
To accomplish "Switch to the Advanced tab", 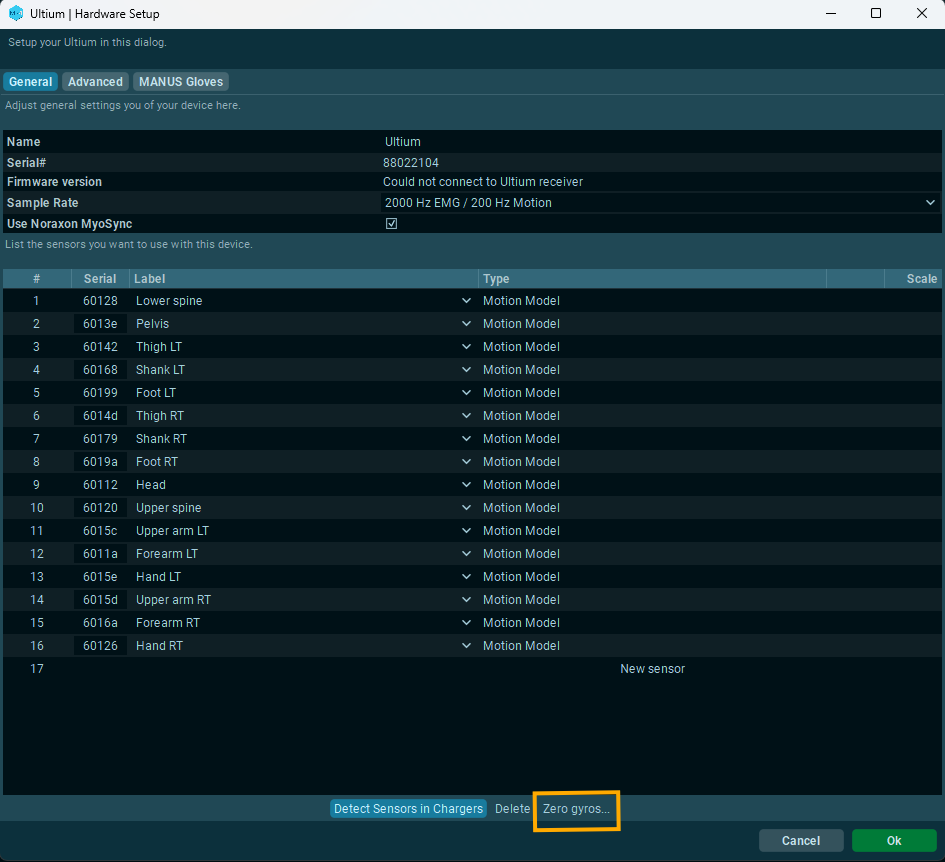I will 95,82.
